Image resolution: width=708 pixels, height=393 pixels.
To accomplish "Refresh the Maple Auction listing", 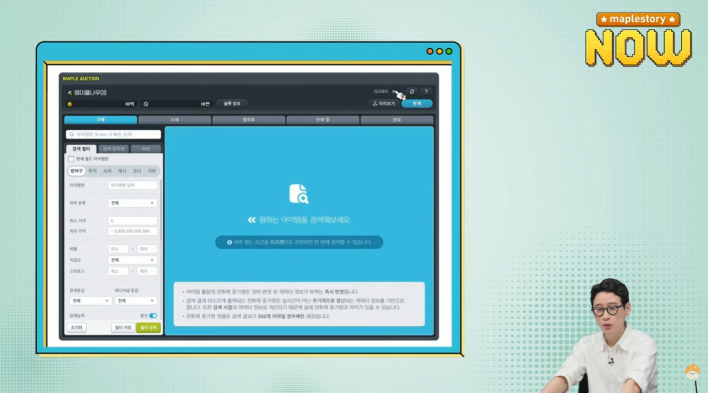I will tap(412, 92).
